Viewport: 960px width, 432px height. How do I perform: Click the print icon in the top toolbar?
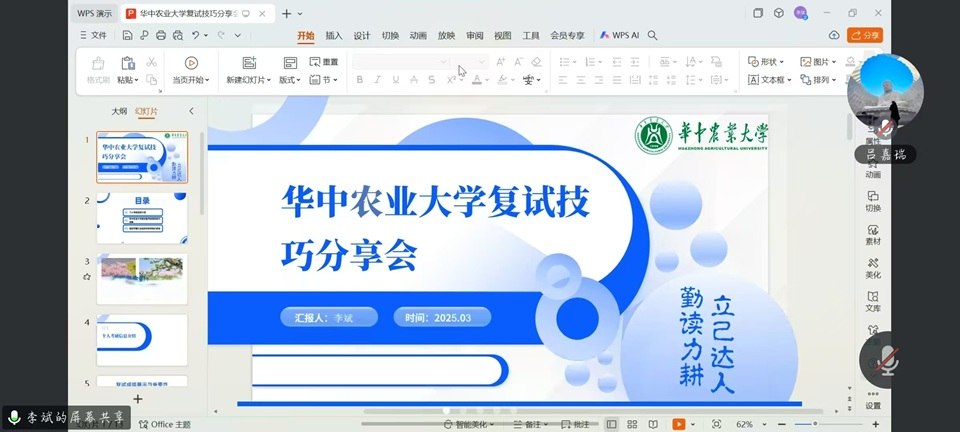[x=161, y=35]
